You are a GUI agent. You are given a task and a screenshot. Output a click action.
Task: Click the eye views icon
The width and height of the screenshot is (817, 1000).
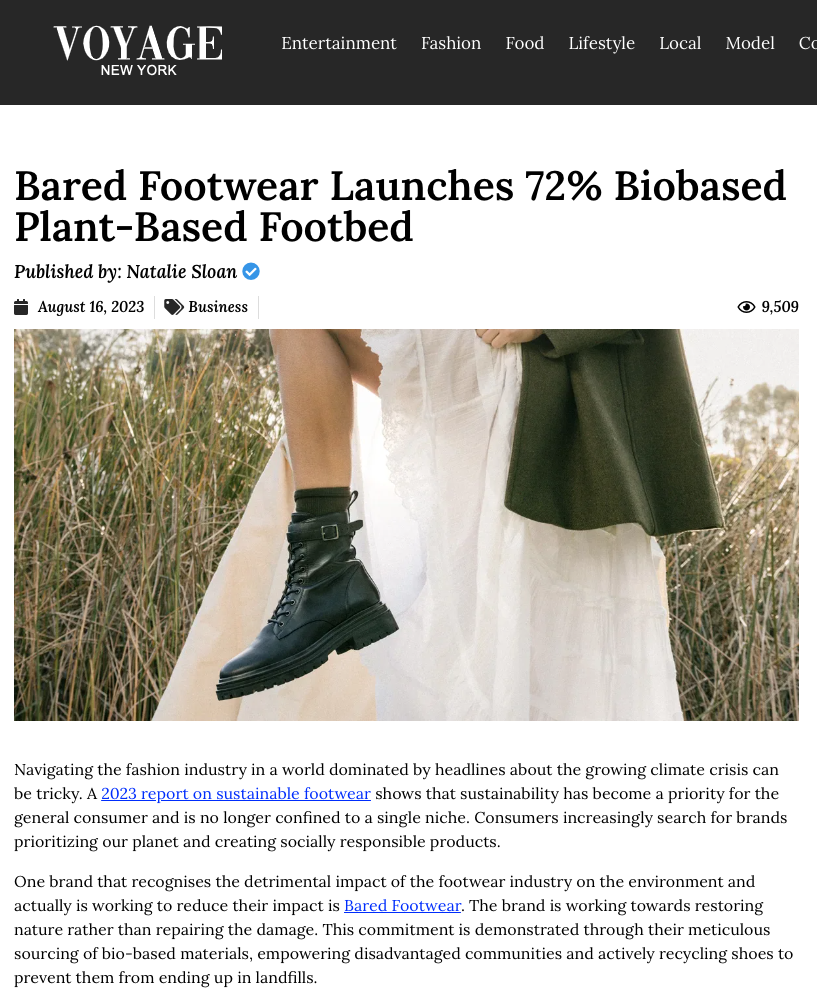click(x=746, y=307)
